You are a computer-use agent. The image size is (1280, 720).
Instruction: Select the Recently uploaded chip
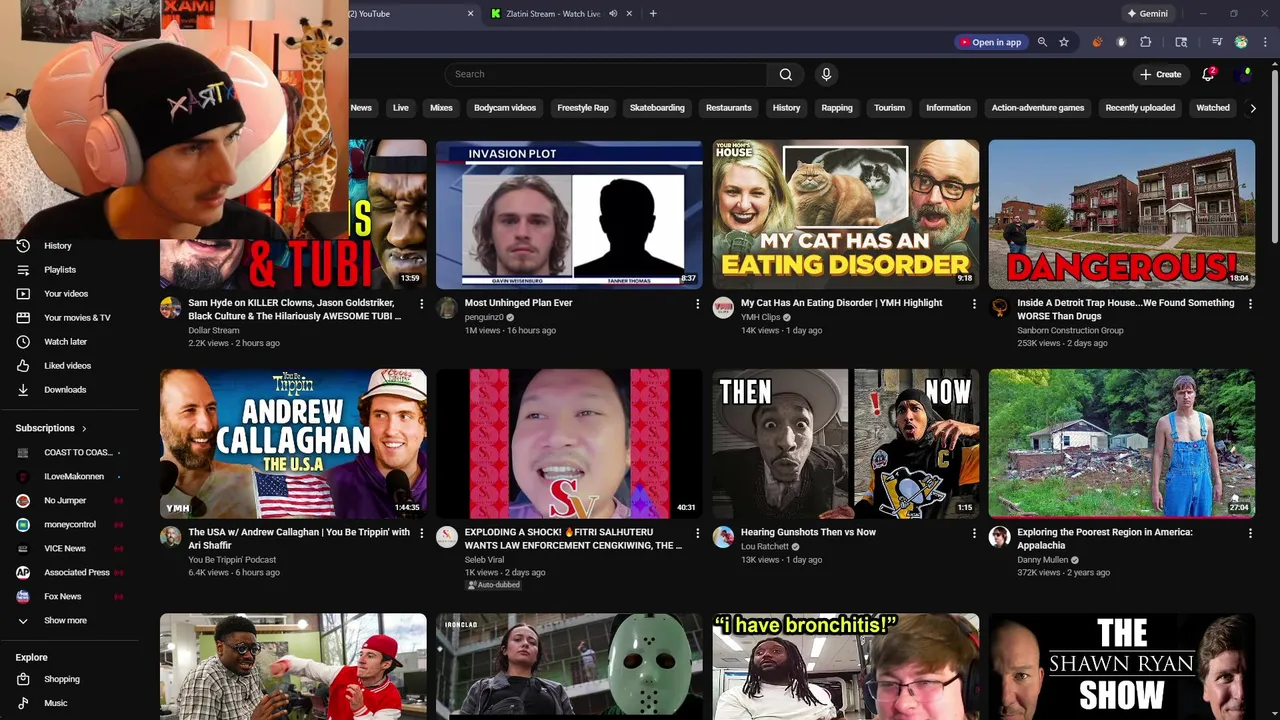pyautogui.click(x=1140, y=108)
